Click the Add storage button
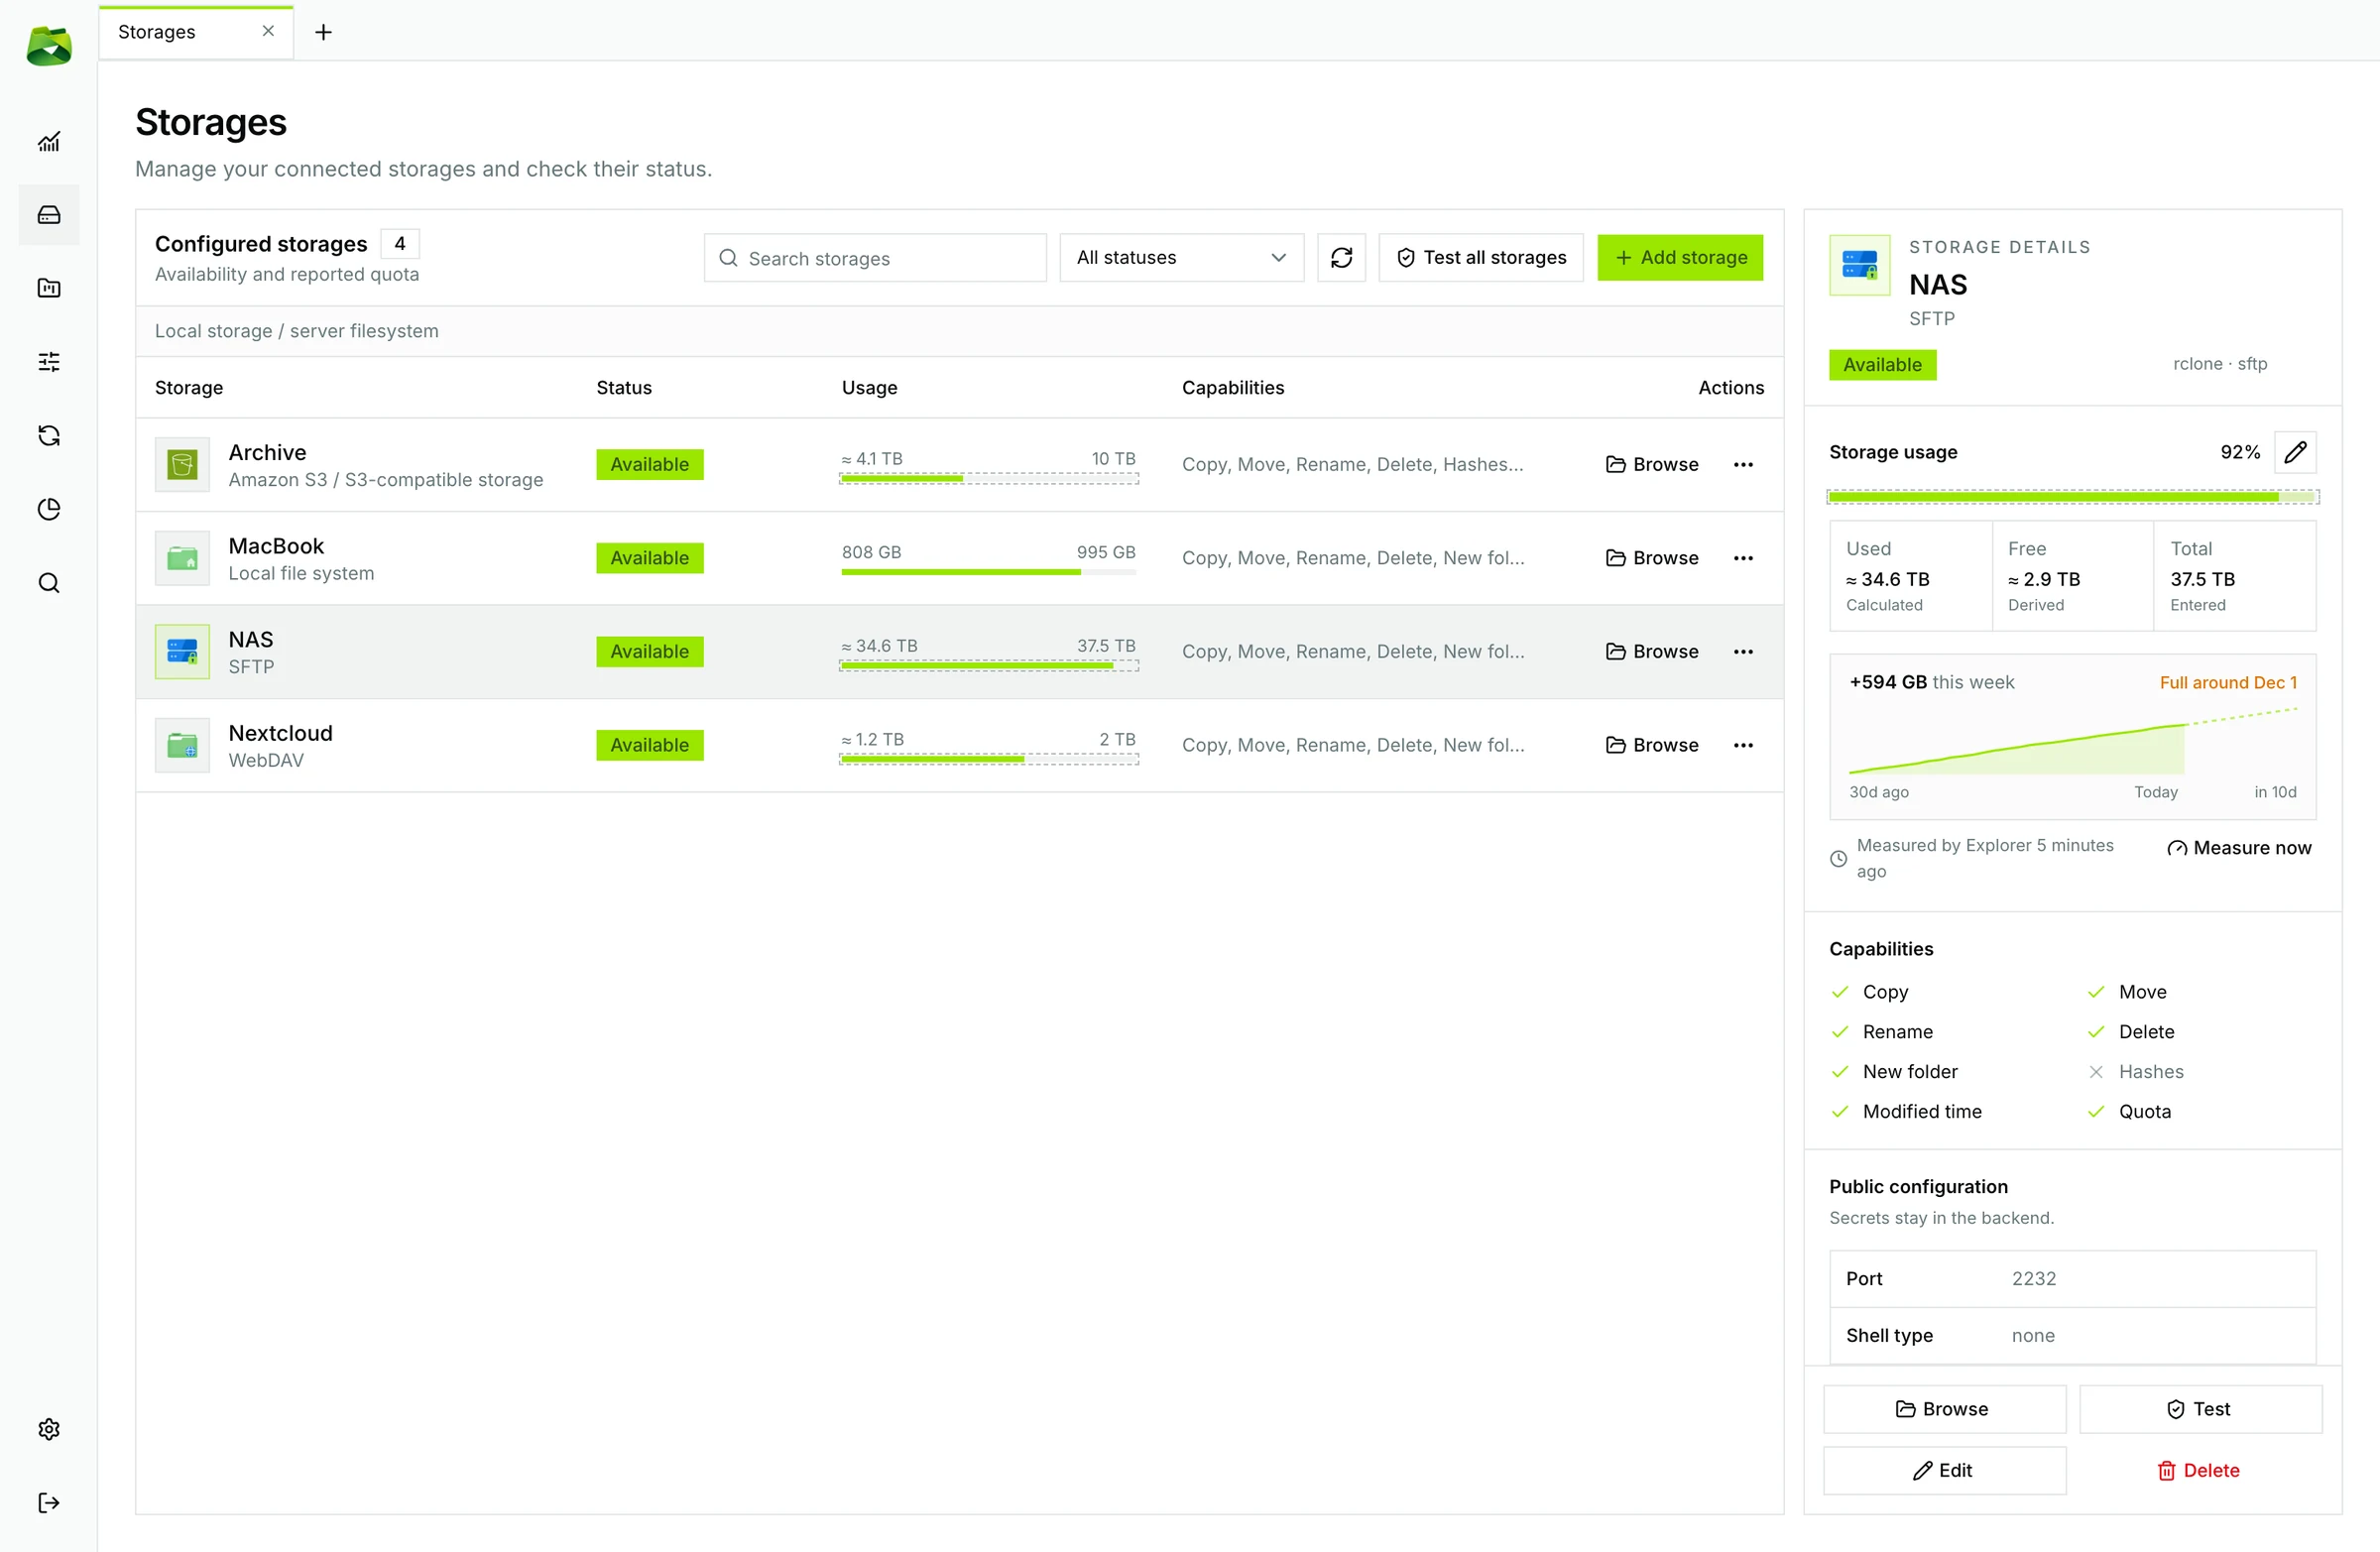2380x1552 pixels. pos(1681,258)
